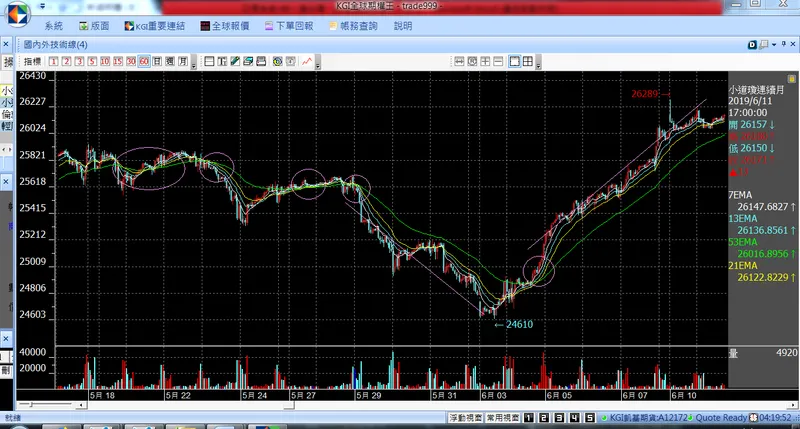Open the 帳務查詢 menu
The width and height of the screenshot is (800, 429).
point(353,26)
